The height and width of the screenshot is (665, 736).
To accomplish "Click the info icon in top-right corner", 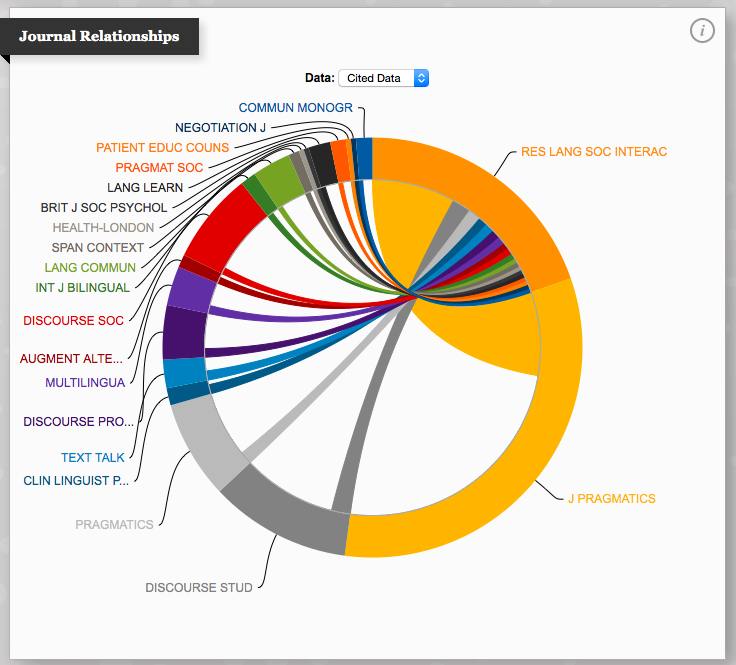I will point(703,31).
